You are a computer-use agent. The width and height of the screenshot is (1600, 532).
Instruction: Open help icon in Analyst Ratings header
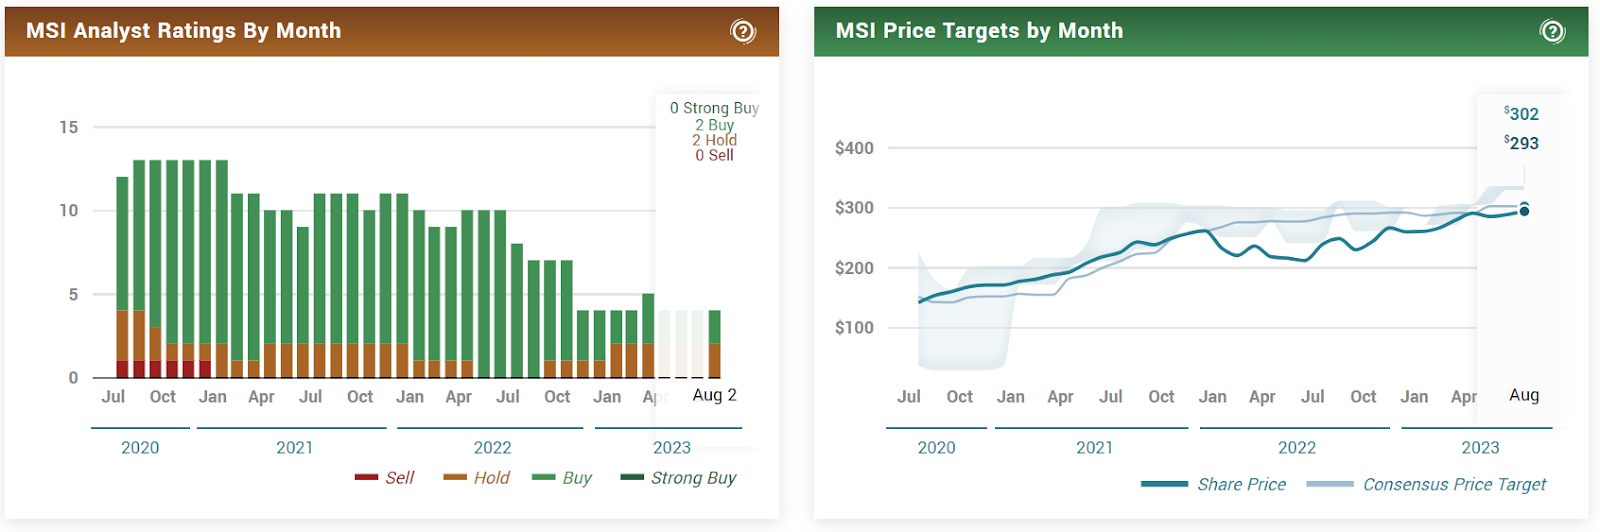743,31
